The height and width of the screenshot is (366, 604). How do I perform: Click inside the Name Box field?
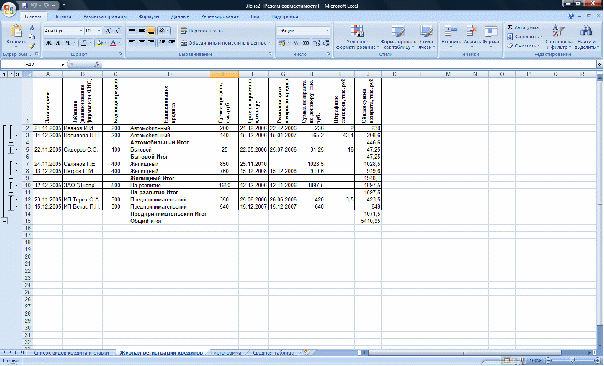click(x=30, y=64)
